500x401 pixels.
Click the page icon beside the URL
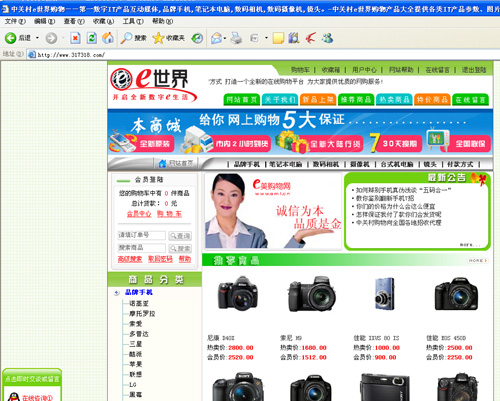click(x=32, y=54)
